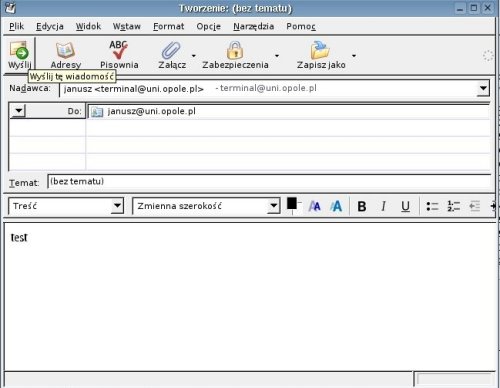Click the contact card icon beside recipient
Image resolution: width=500 pixels, height=388 pixels.
pyautogui.click(x=97, y=112)
